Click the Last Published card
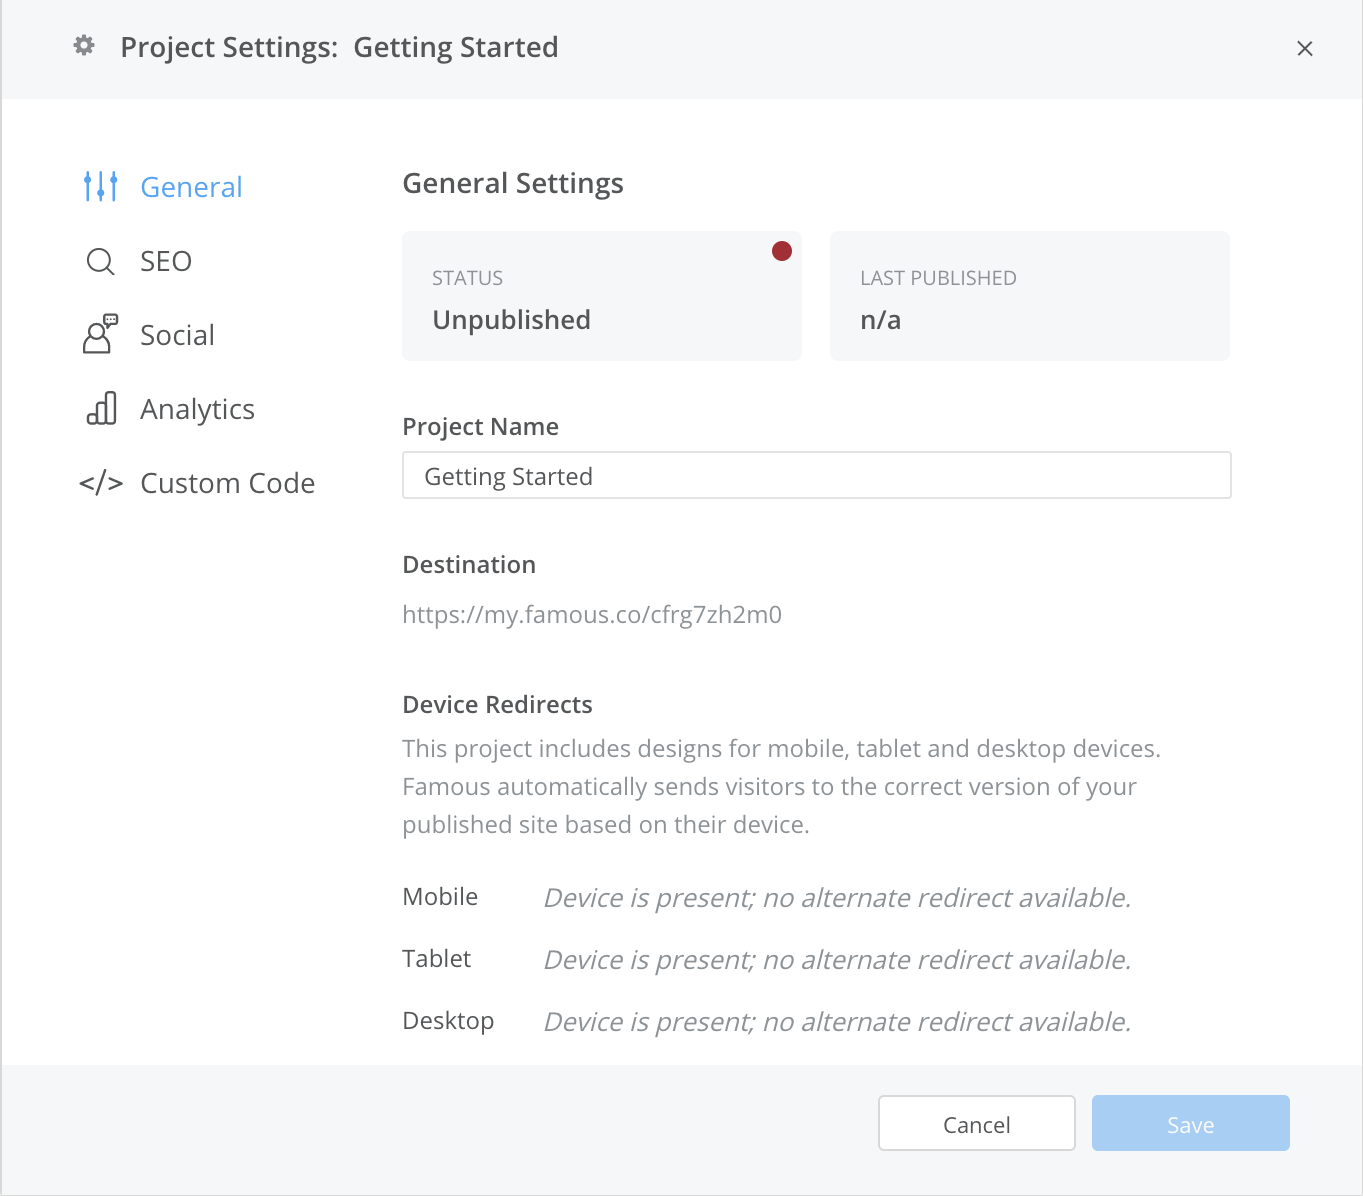 (x=1029, y=297)
